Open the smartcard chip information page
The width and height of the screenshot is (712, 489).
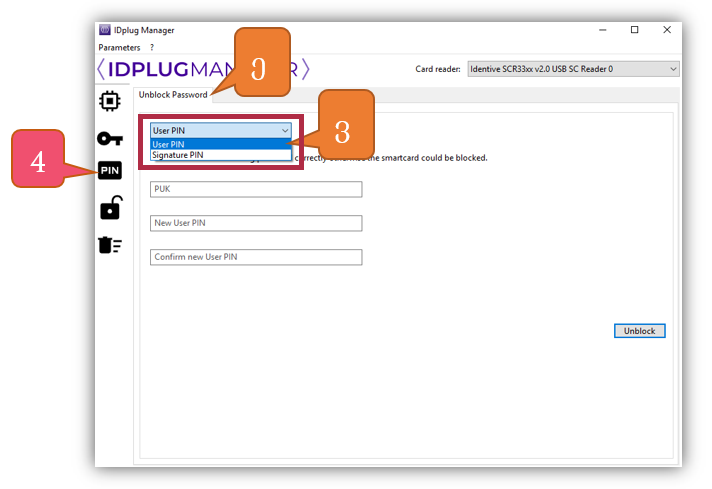pyautogui.click(x=110, y=100)
